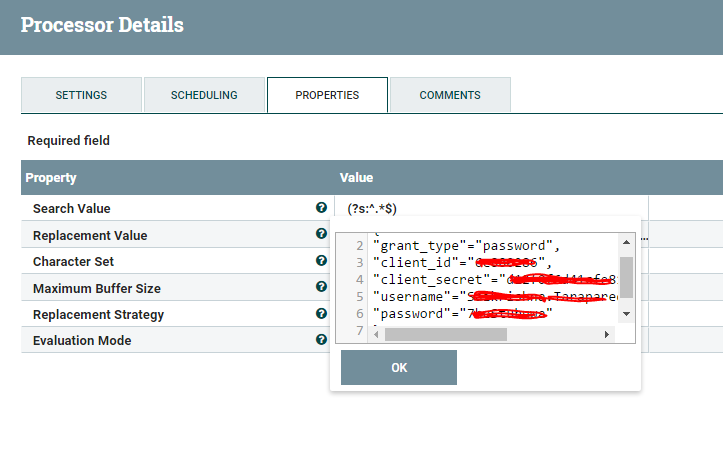Click help icon beside Character Set

coord(321,261)
